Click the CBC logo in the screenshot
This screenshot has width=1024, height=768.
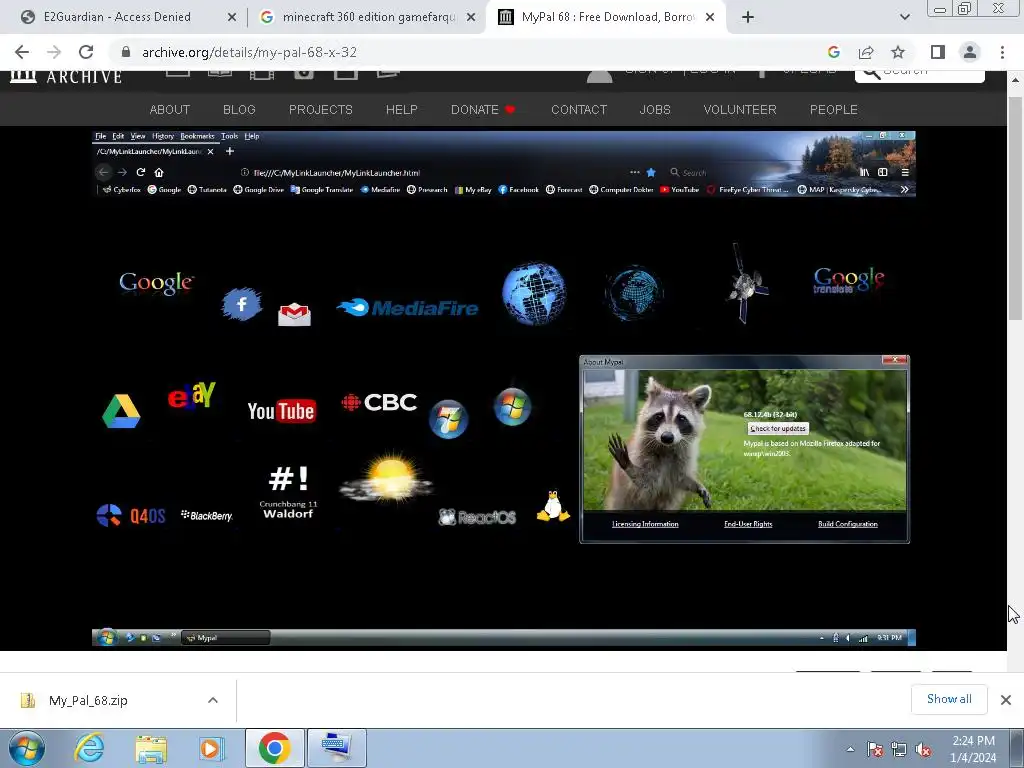pyautogui.click(x=379, y=402)
